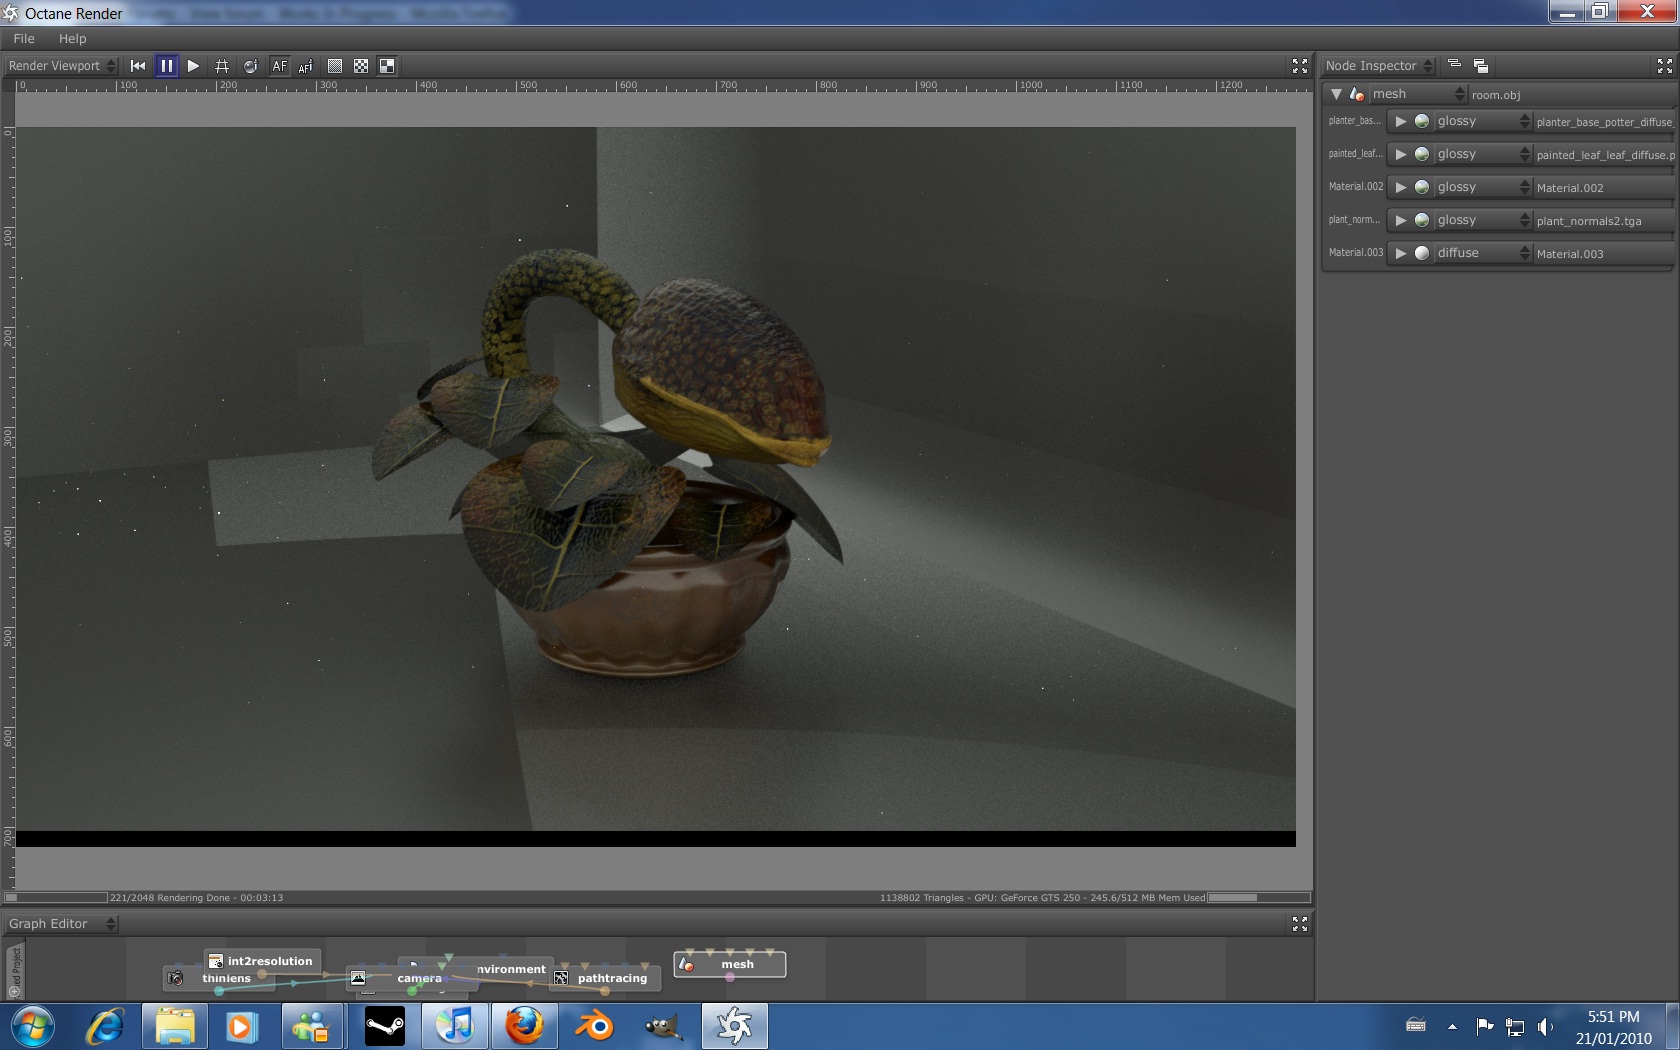Open the File menu
Viewport: 1680px width, 1050px height.
click(24, 39)
